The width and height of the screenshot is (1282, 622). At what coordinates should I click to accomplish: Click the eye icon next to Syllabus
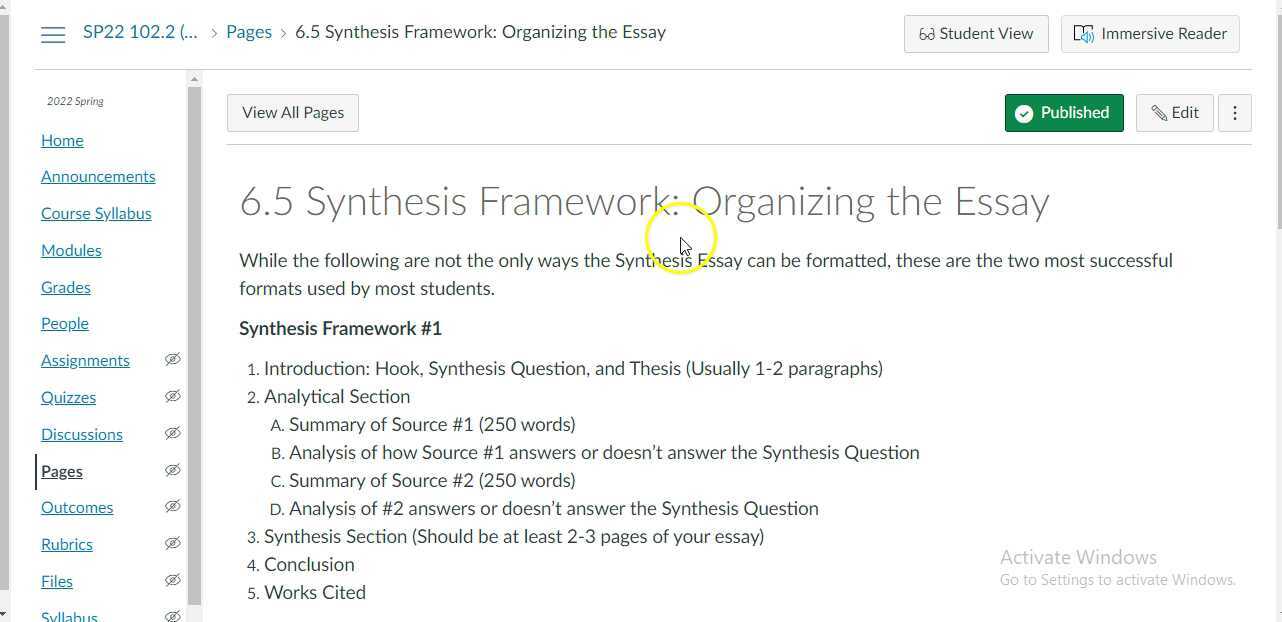coord(173,616)
